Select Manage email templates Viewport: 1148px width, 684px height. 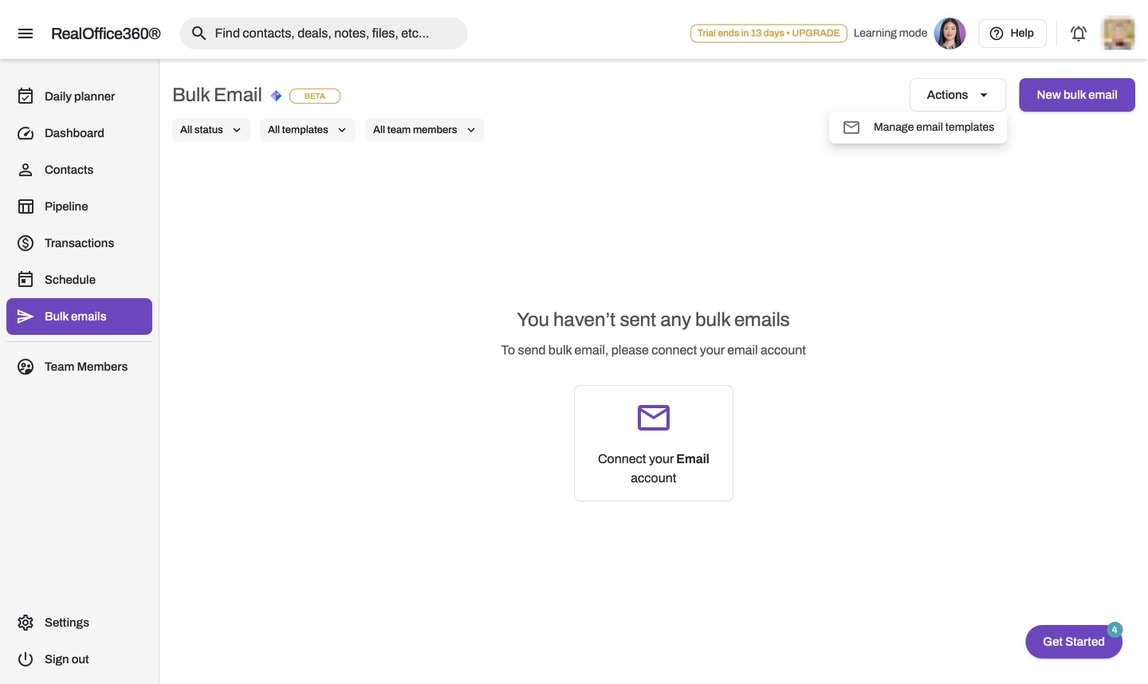[x=933, y=127]
